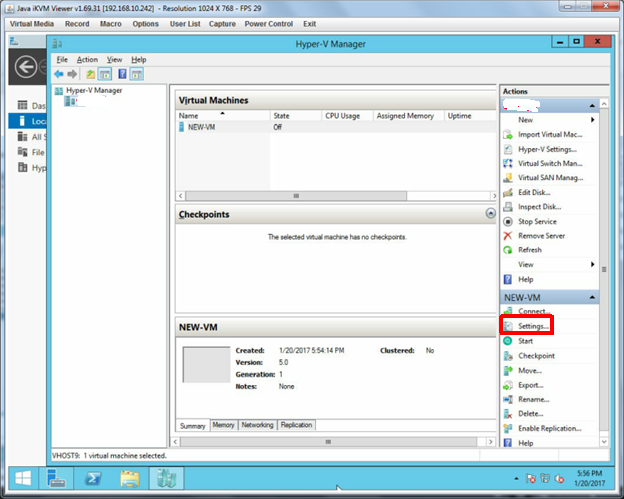Switch to the Memory tab

(x=223, y=425)
